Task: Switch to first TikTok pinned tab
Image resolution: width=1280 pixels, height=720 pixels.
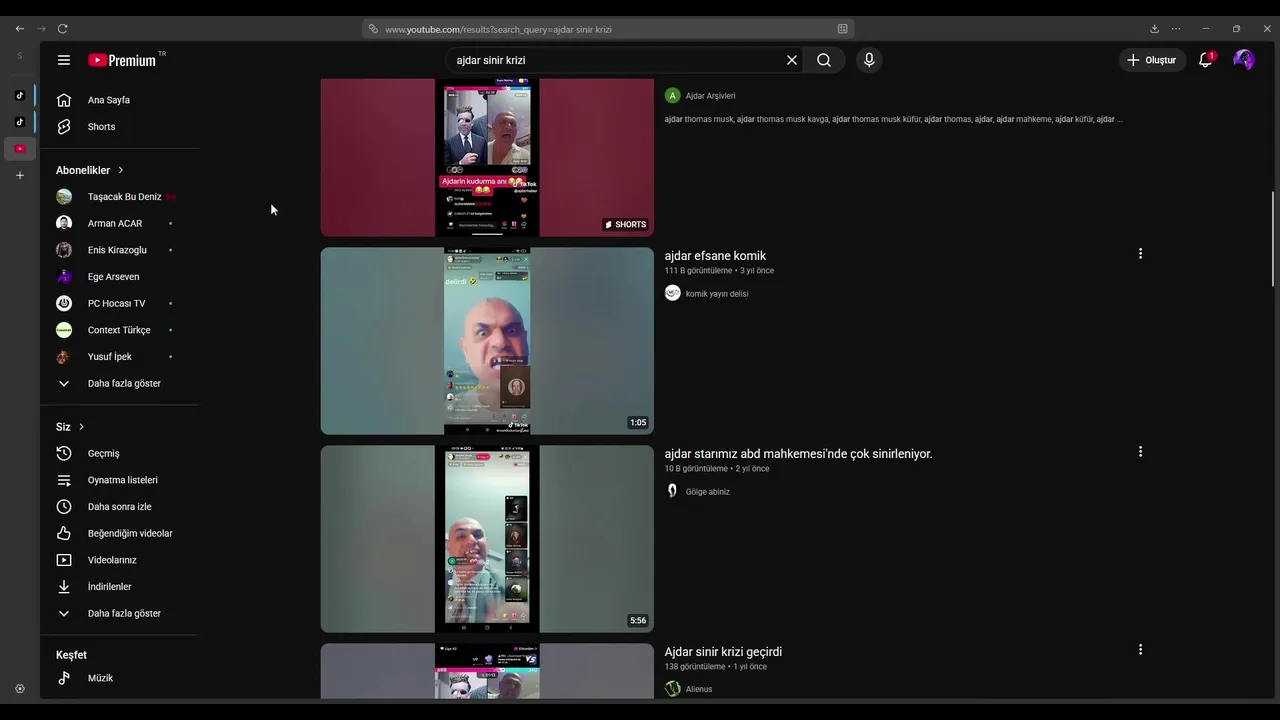Action: [20, 96]
